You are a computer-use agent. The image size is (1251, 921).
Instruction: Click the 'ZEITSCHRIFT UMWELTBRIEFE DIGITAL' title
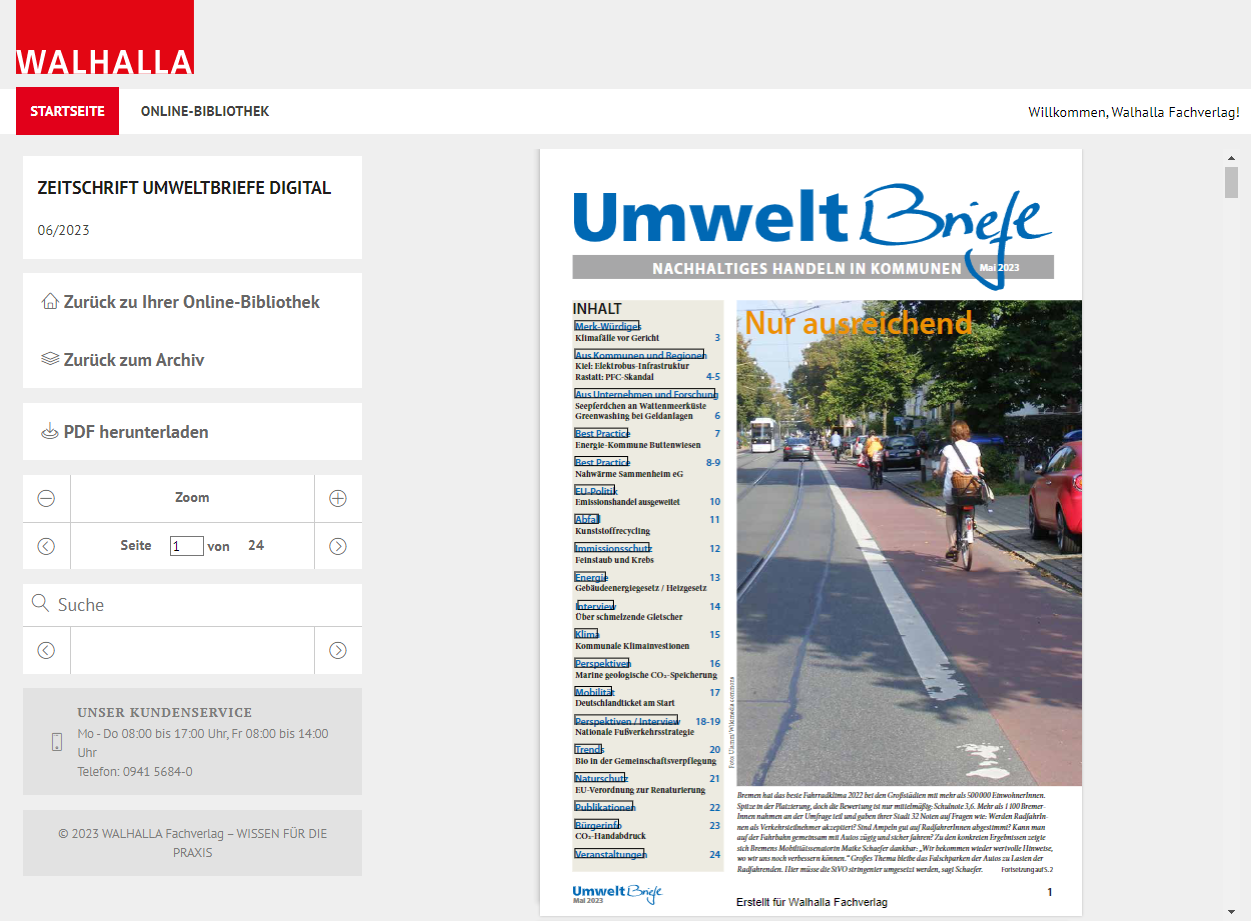click(x=184, y=188)
